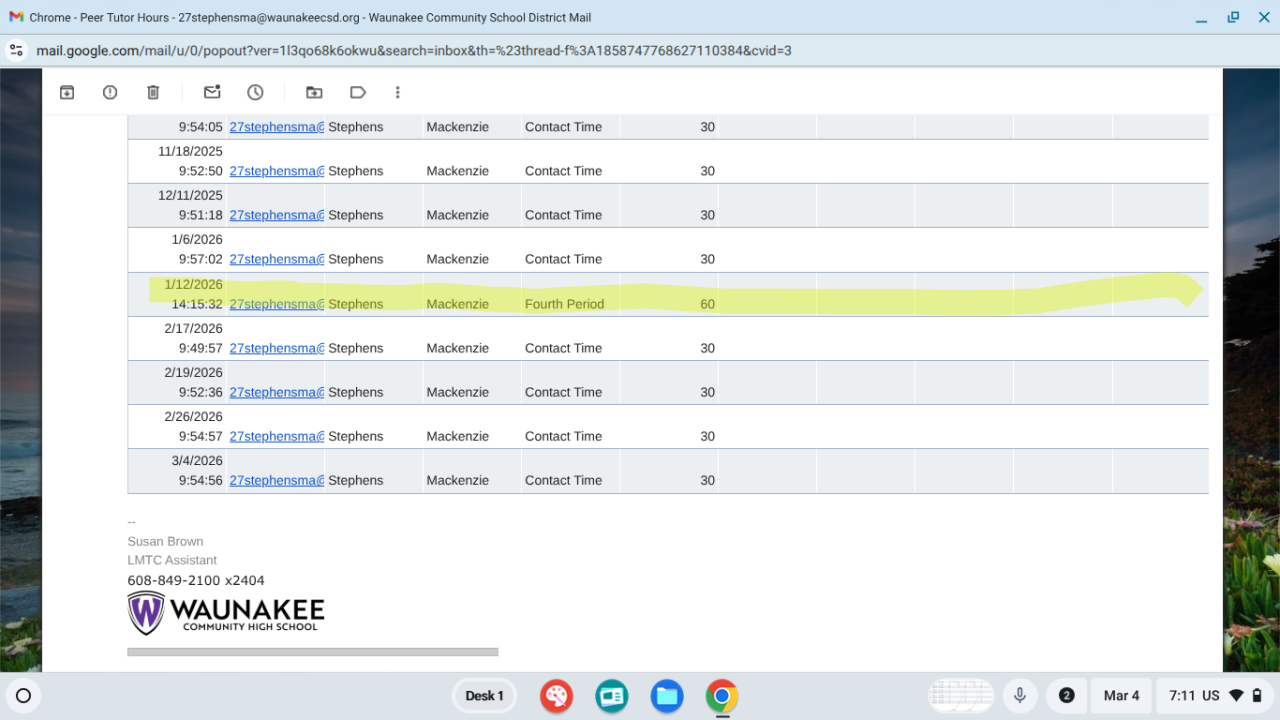Click the microphone dictation icon on shelf
1280x720 pixels.
[x=1020, y=696]
